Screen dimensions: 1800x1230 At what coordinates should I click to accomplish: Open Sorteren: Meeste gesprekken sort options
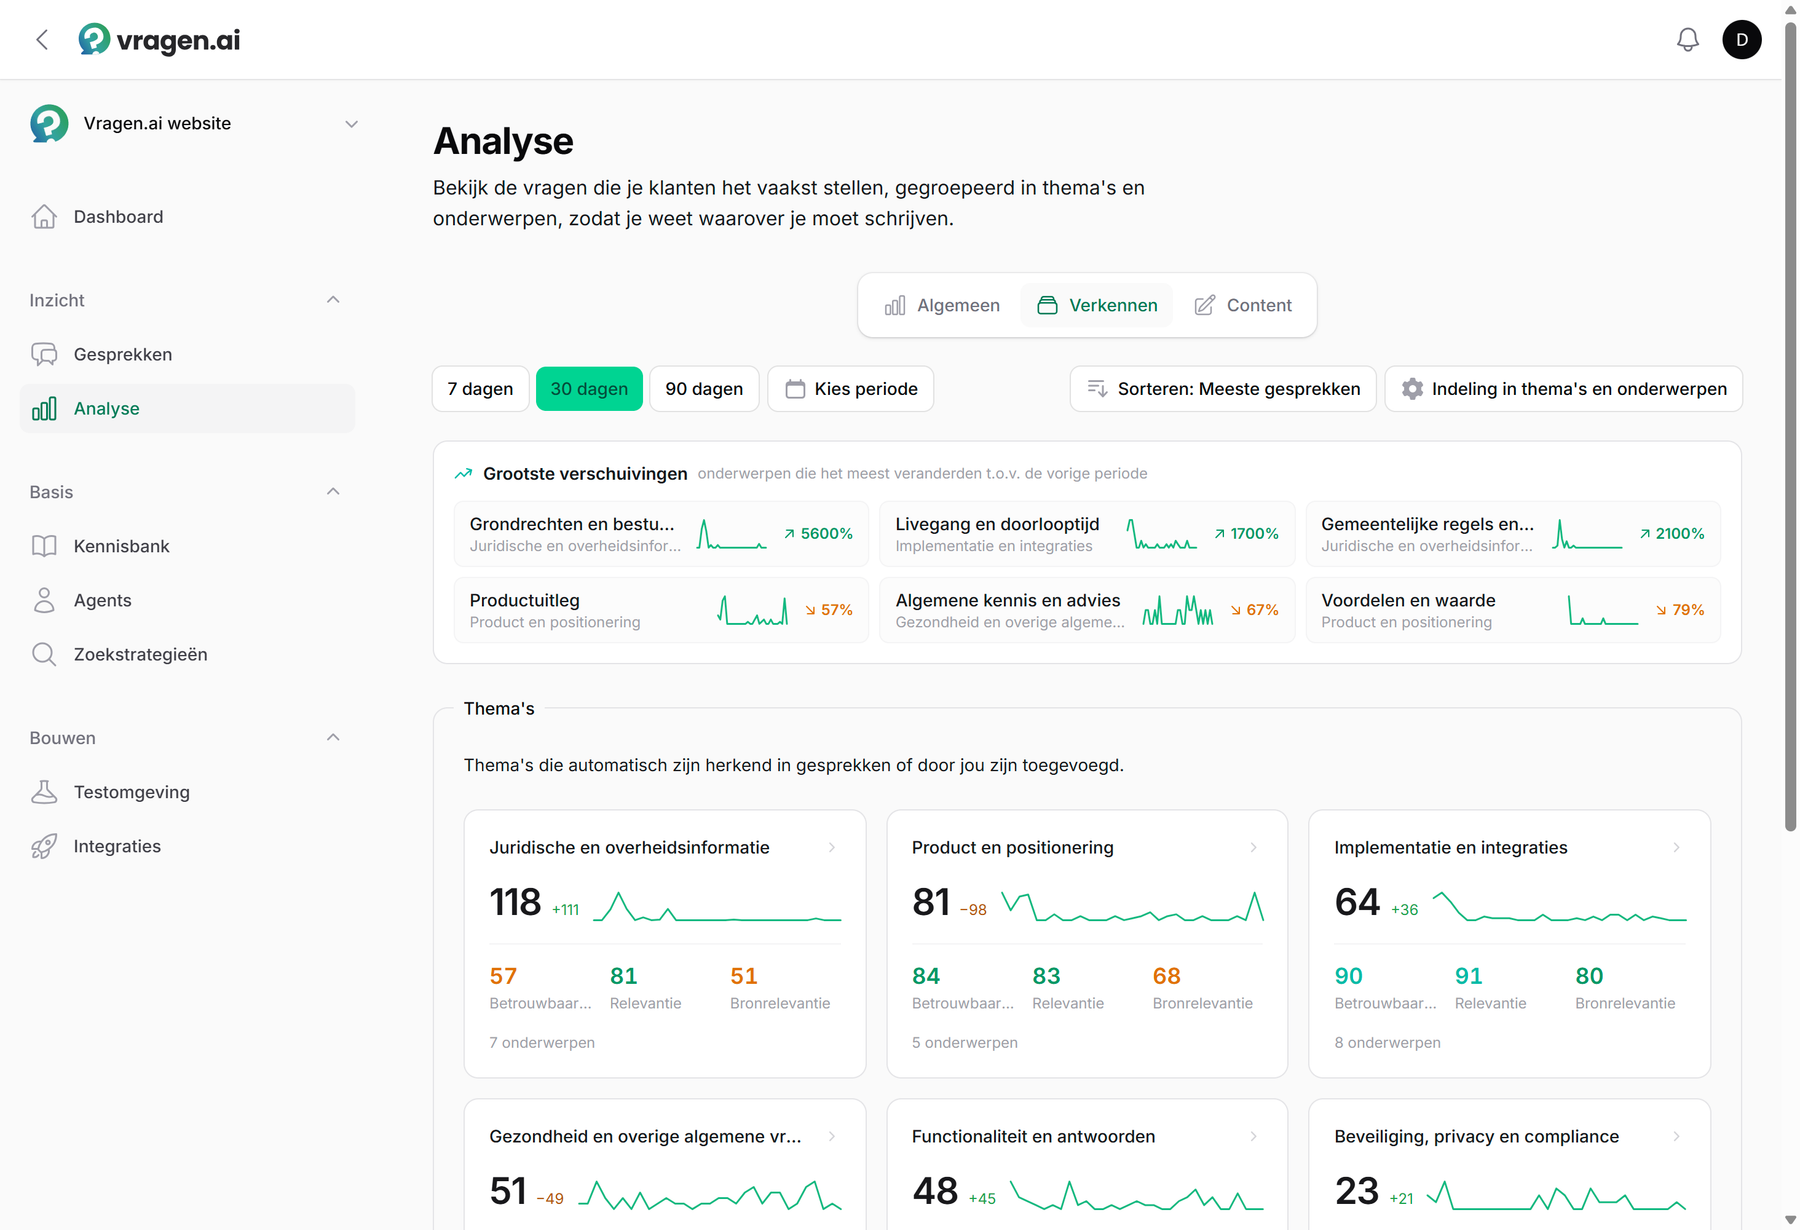coord(1223,390)
